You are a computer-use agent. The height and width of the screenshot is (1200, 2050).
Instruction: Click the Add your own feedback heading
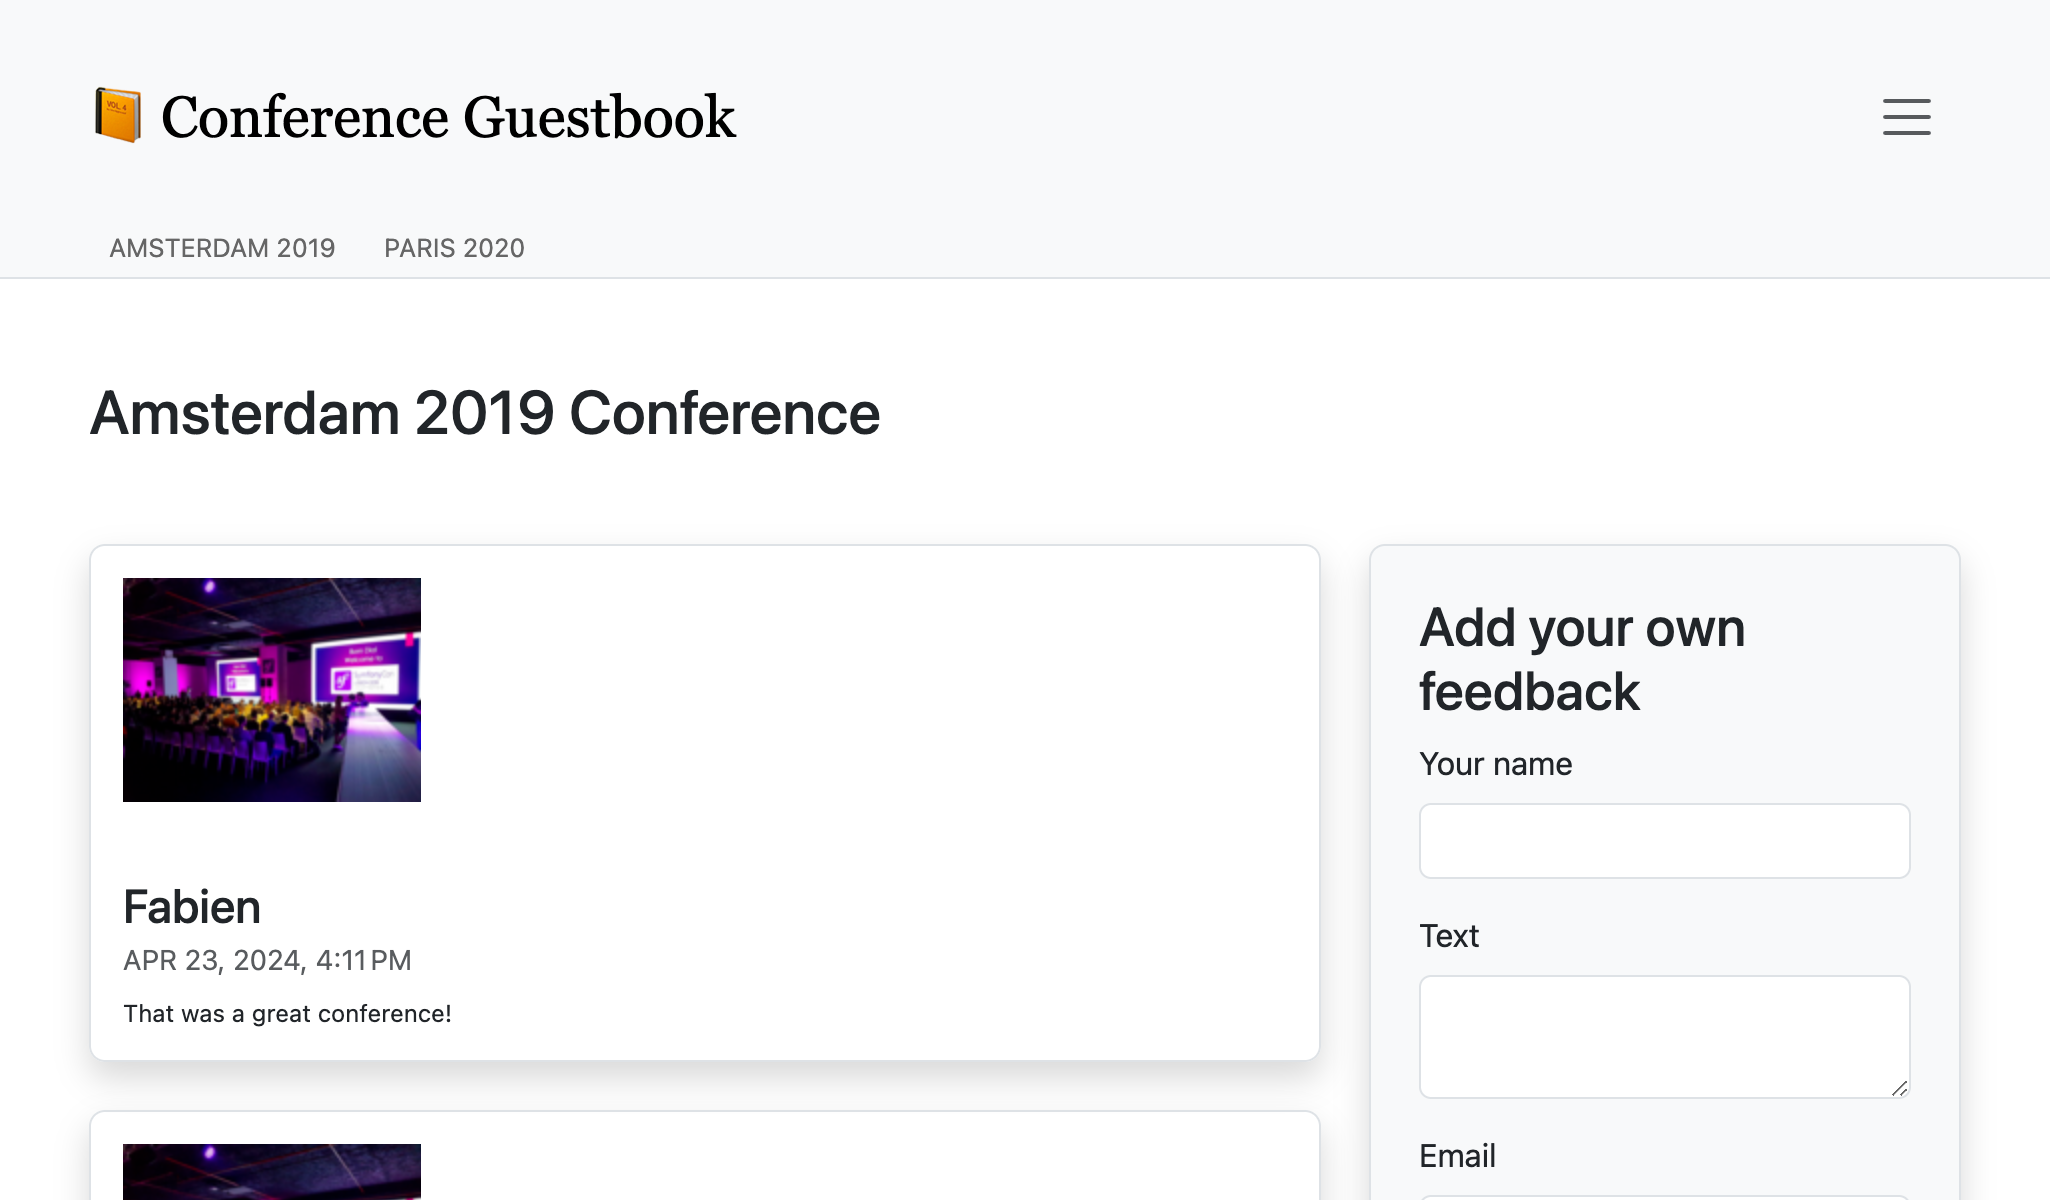pyautogui.click(x=1582, y=658)
